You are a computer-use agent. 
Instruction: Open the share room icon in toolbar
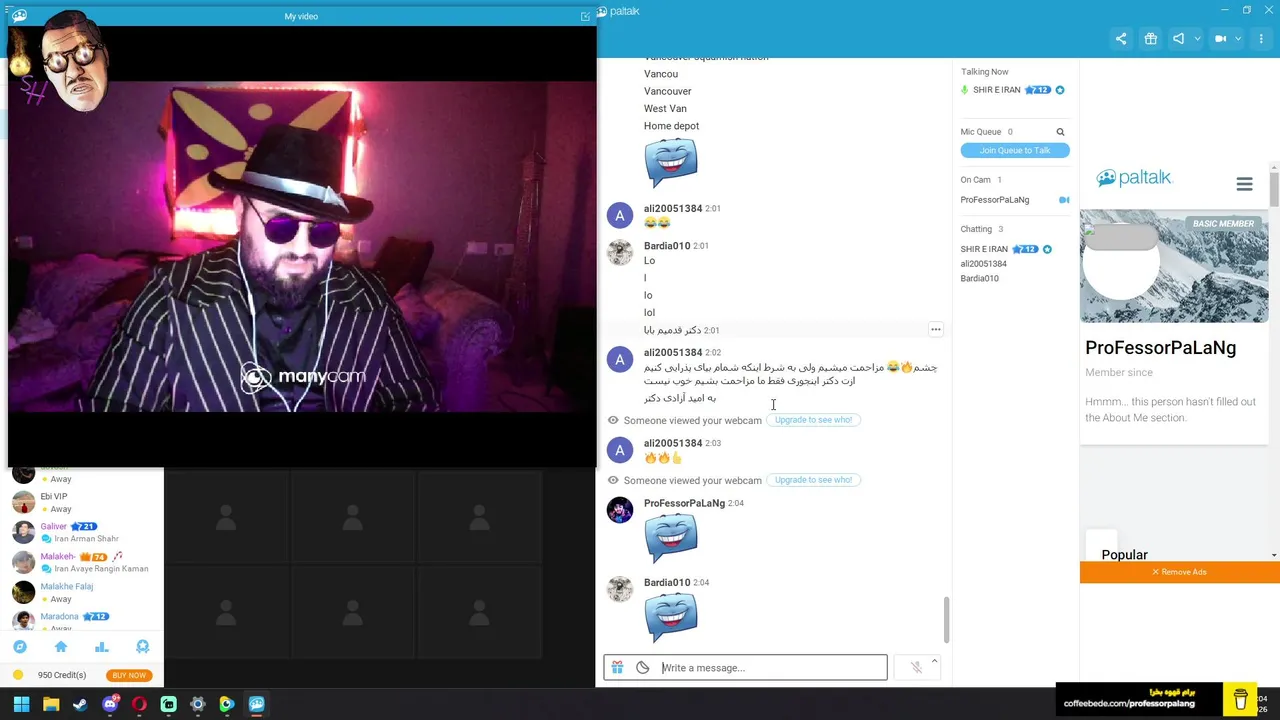tap(1121, 39)
